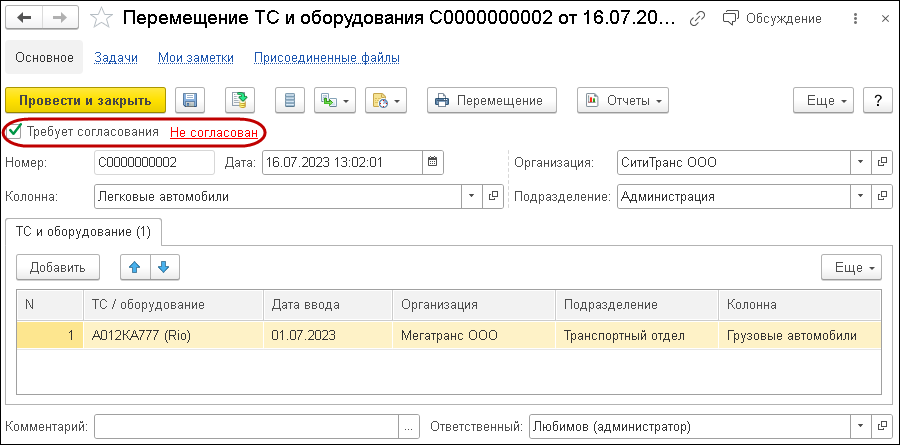Copy link to document via chain icon
This screenshot has width=900, height=445.
coord(697,19)
